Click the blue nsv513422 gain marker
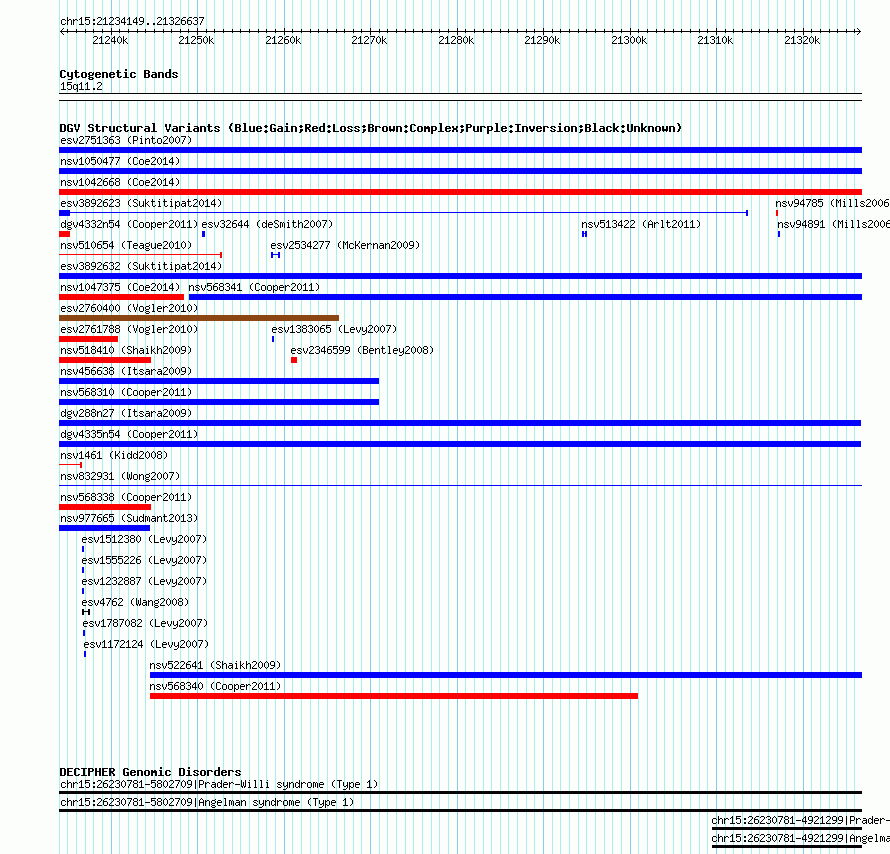890x854 pixels. click(x=584, y=234)
